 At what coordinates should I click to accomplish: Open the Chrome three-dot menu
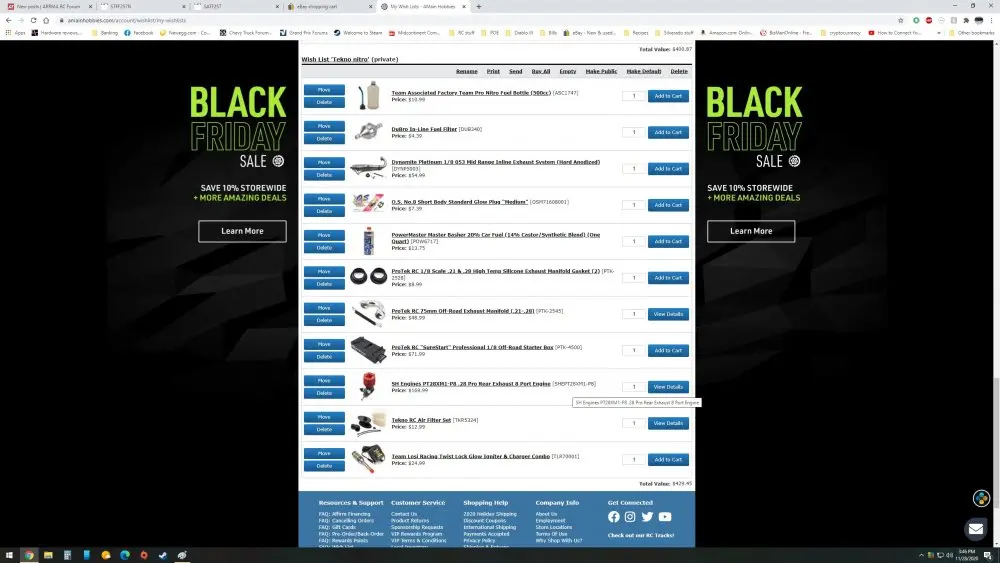point(991,20)
